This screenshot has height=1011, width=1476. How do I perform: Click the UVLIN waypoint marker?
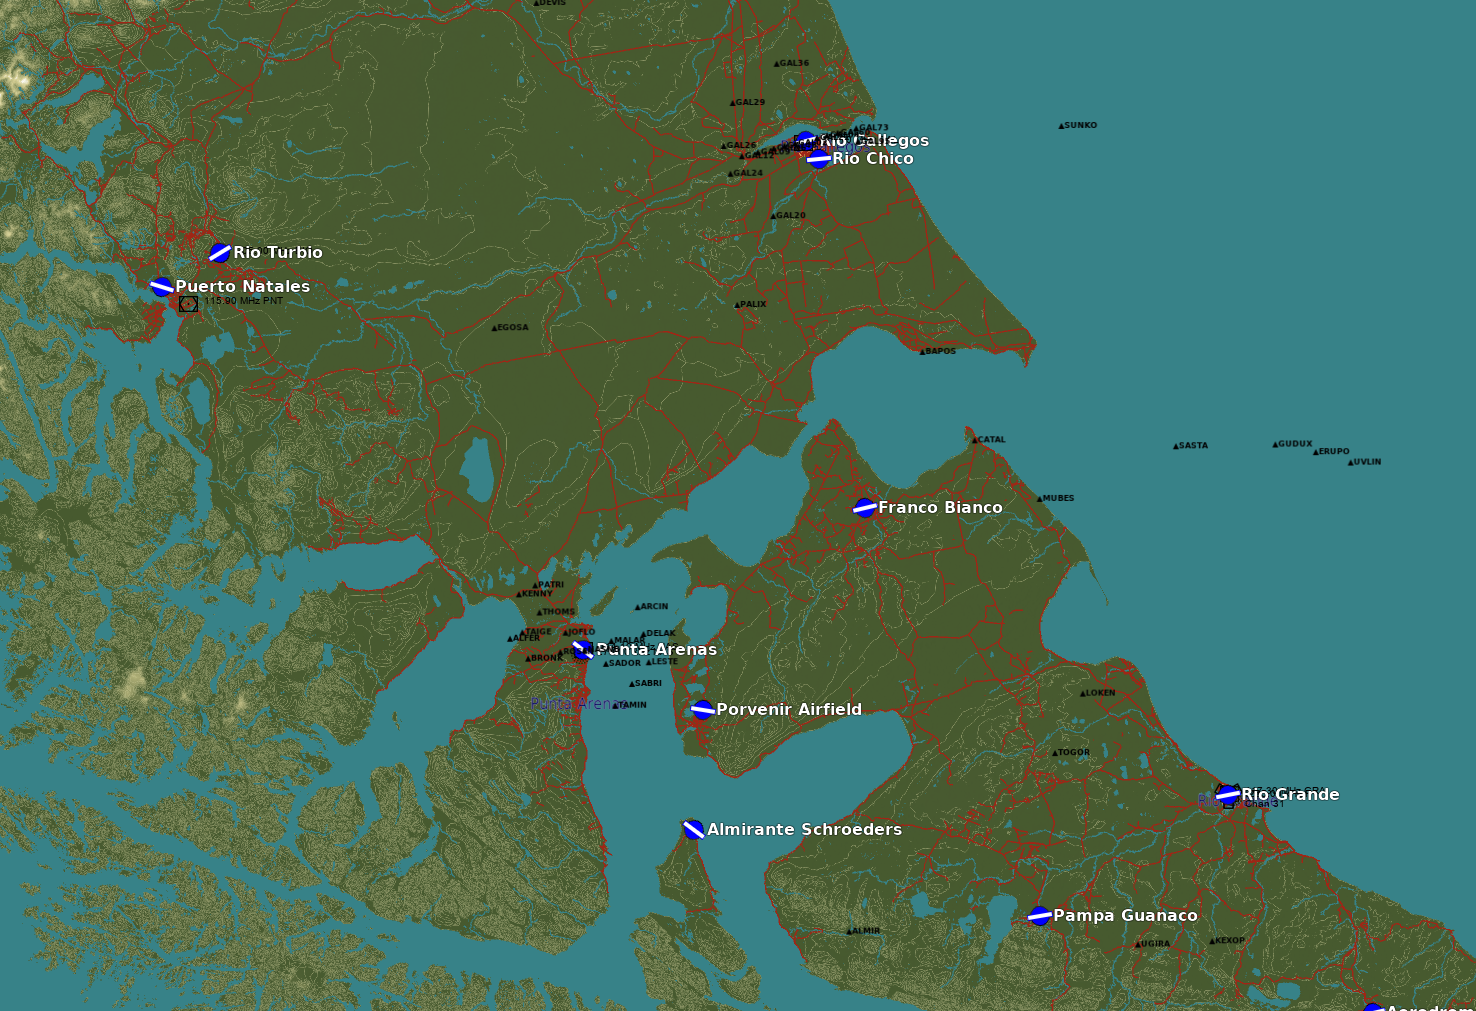[x=1350, y=463]
